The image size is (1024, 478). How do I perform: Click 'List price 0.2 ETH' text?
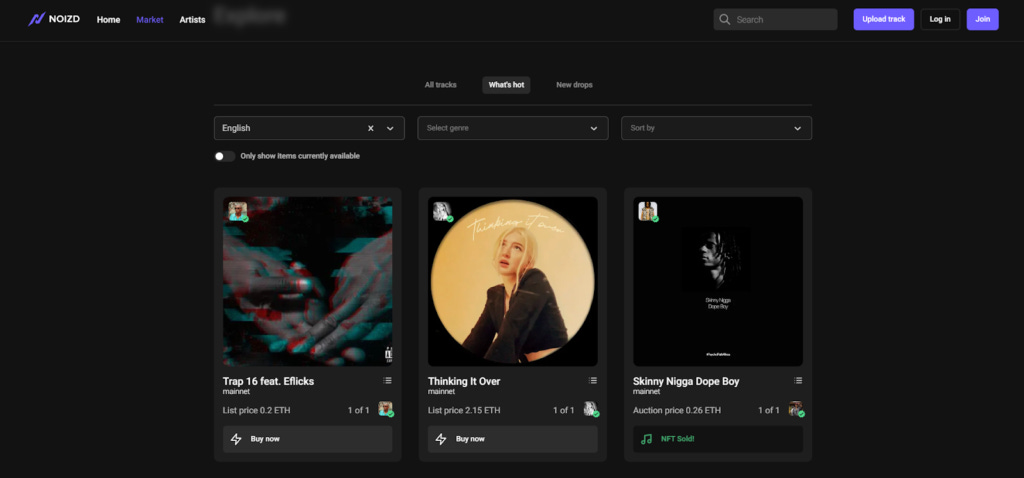pyautogui.click(x=257, y=410)
